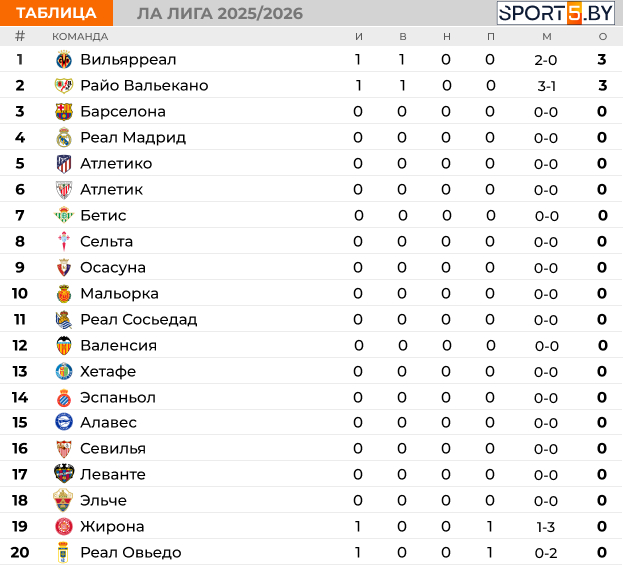Open the Севилья team name link

(113, 449)
